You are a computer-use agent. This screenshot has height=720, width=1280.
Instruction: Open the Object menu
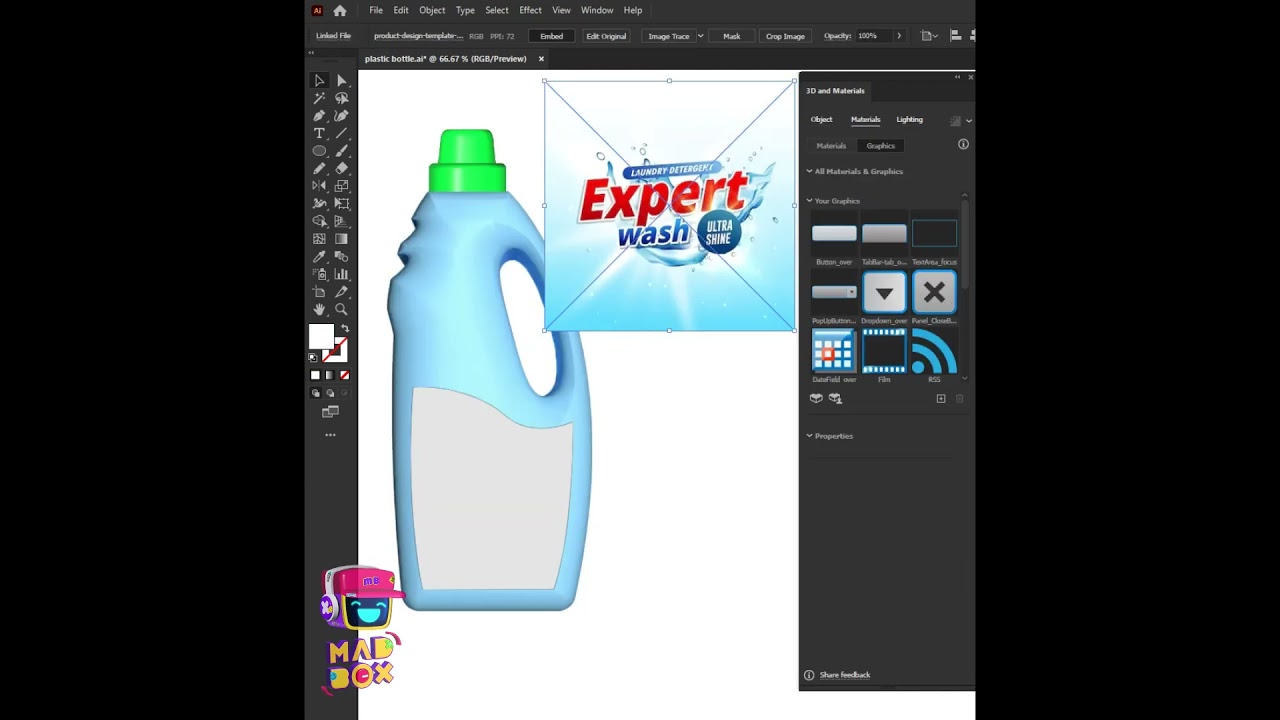point(432,10)
